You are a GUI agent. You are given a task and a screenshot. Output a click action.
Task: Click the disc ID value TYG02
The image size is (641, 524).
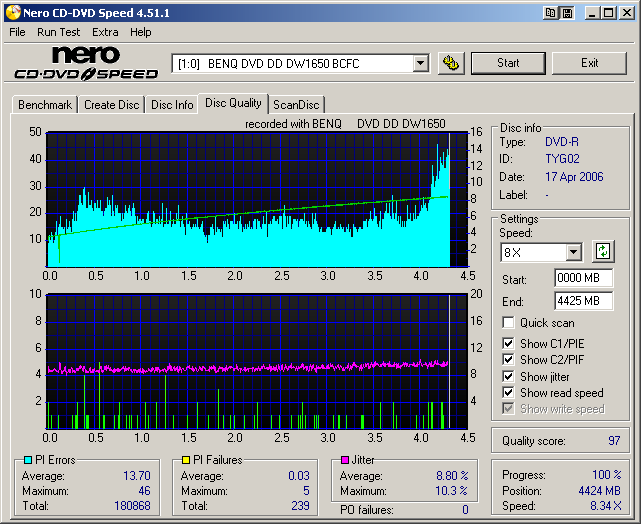(562, 159)
